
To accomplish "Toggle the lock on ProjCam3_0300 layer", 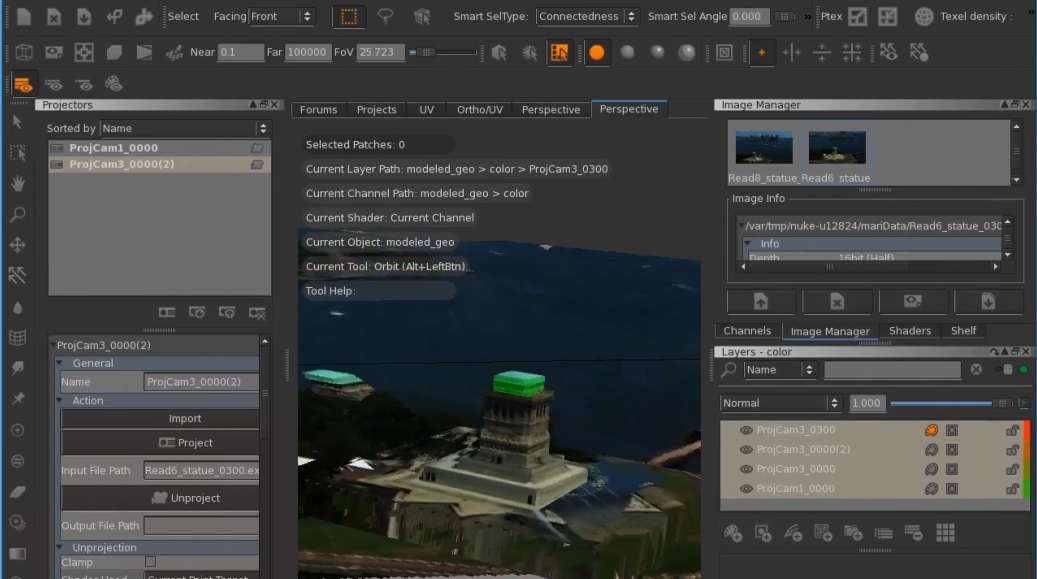I will (x=1012, y=430).
